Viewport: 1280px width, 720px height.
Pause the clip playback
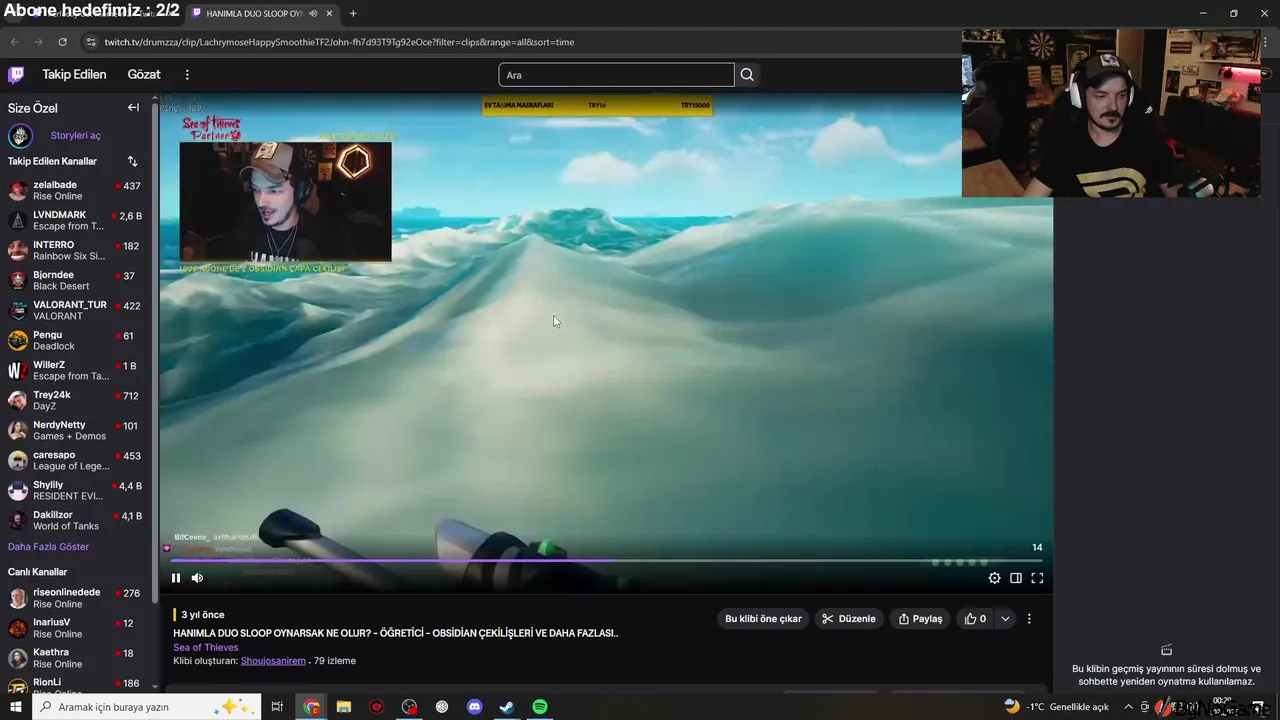[176, 578]
